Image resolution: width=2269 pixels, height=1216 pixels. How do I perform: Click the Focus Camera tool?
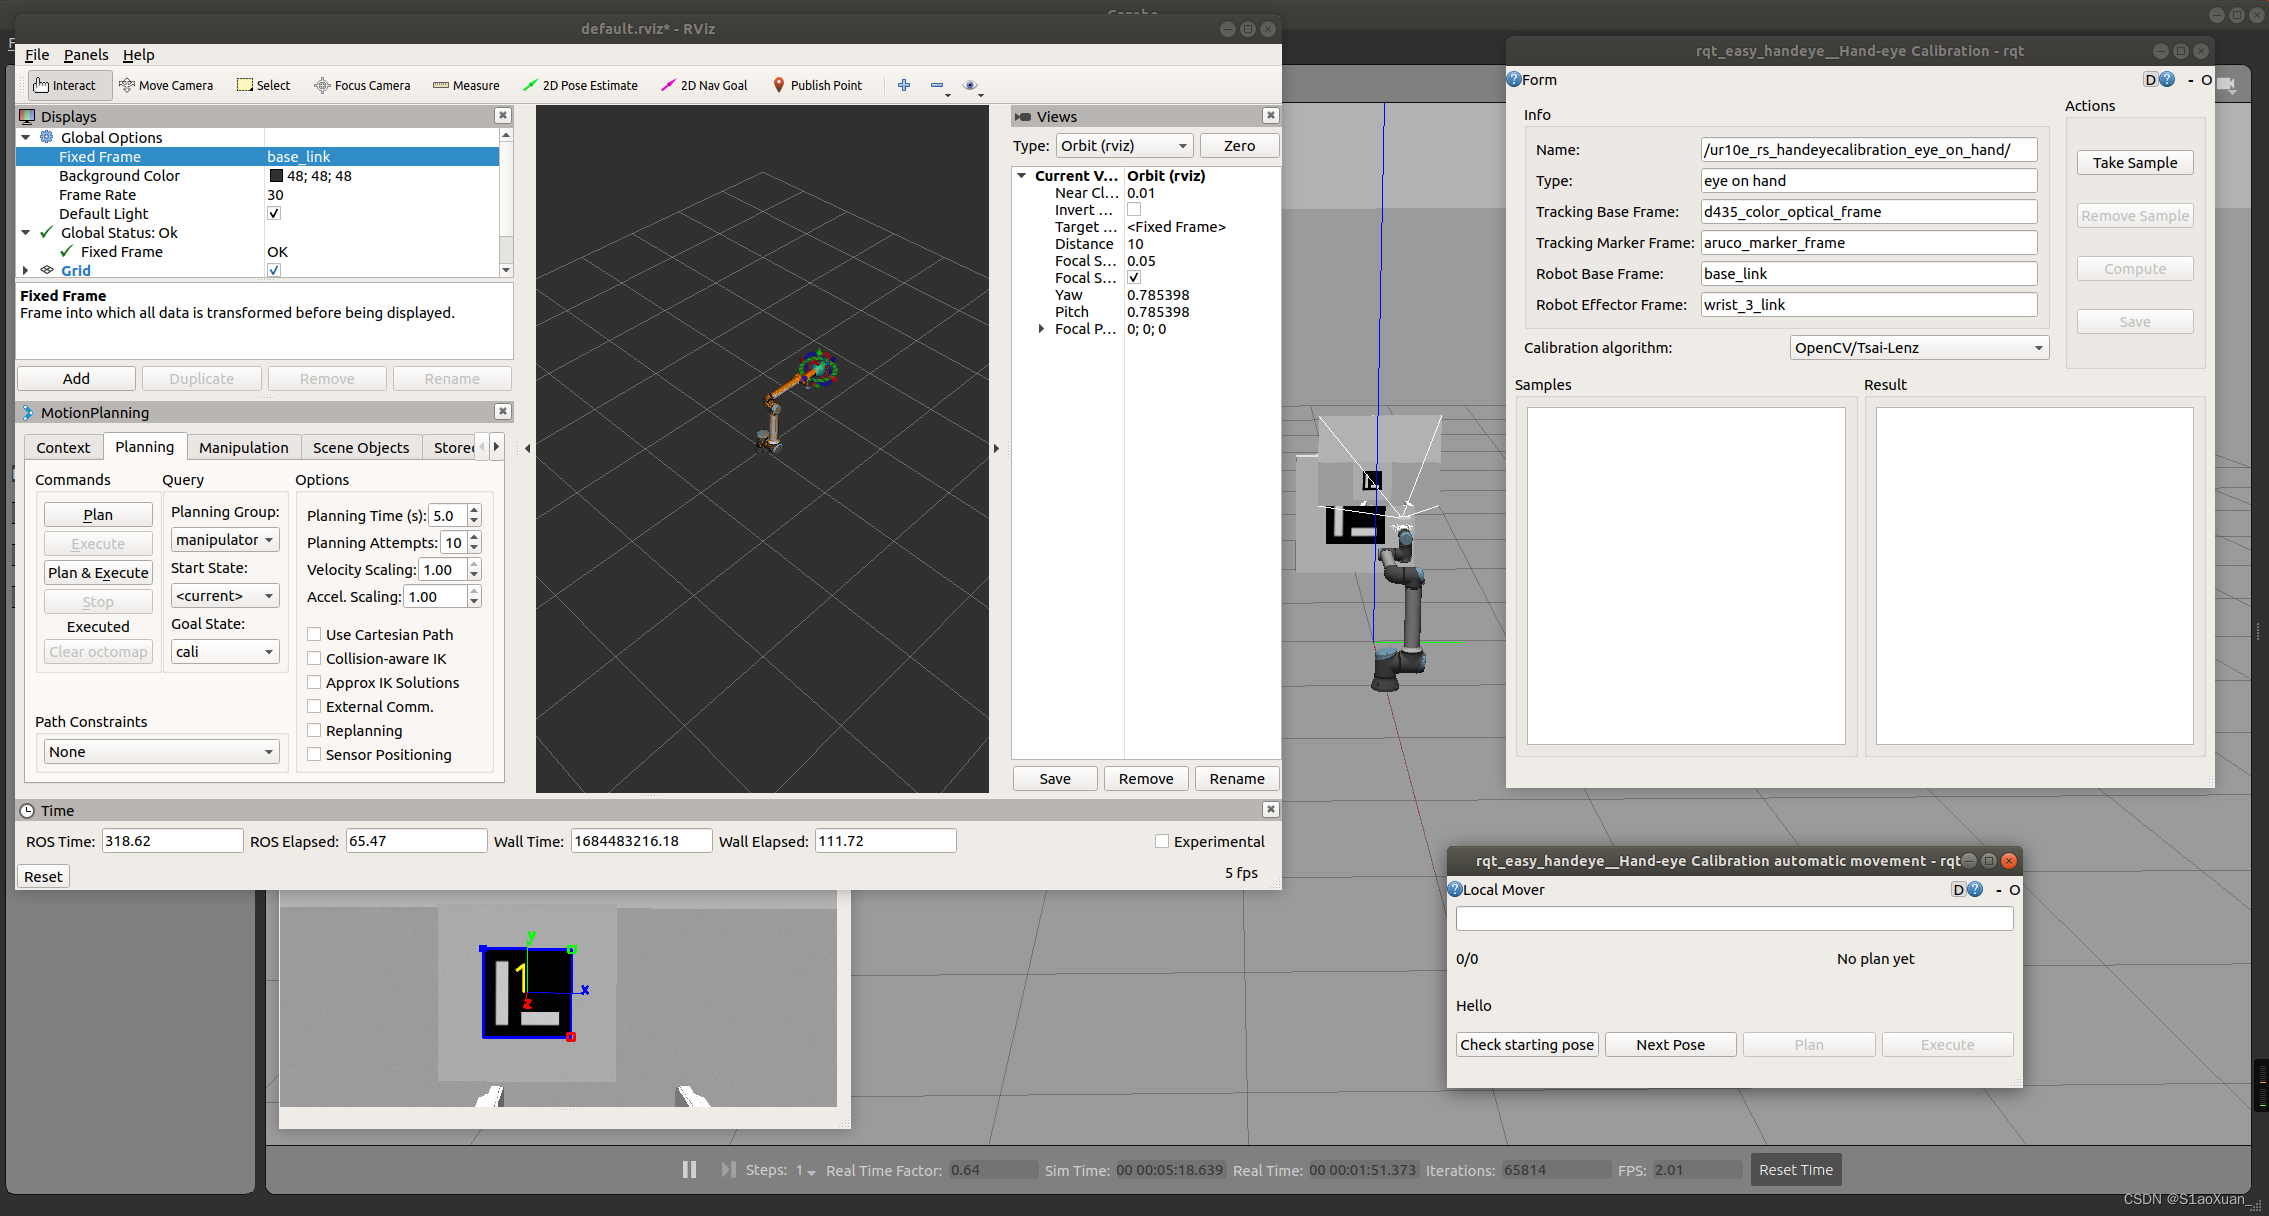point(362,85)
